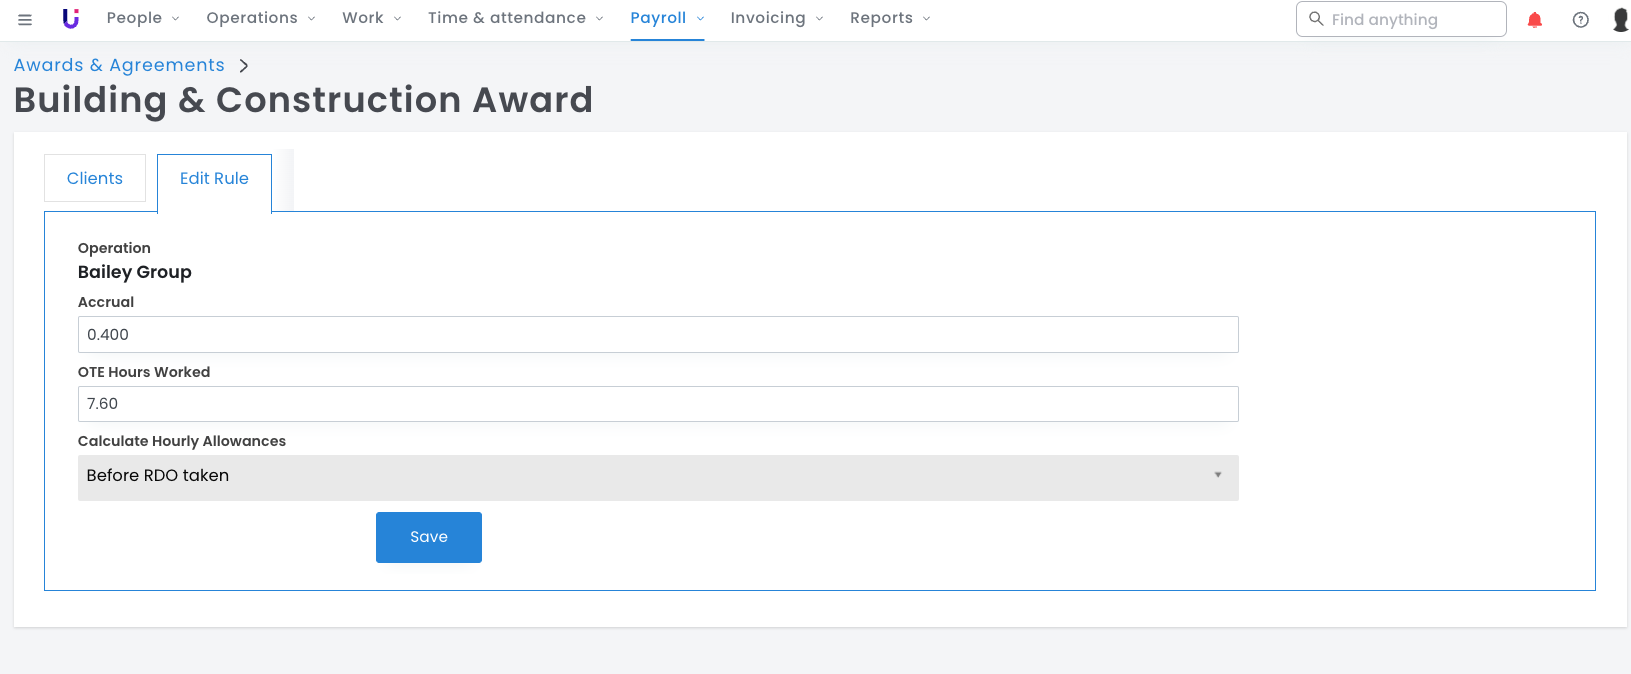Viewport: 1631px width, 674px height.
Task: Save the rule changes
Action: [x=428, y=537]
